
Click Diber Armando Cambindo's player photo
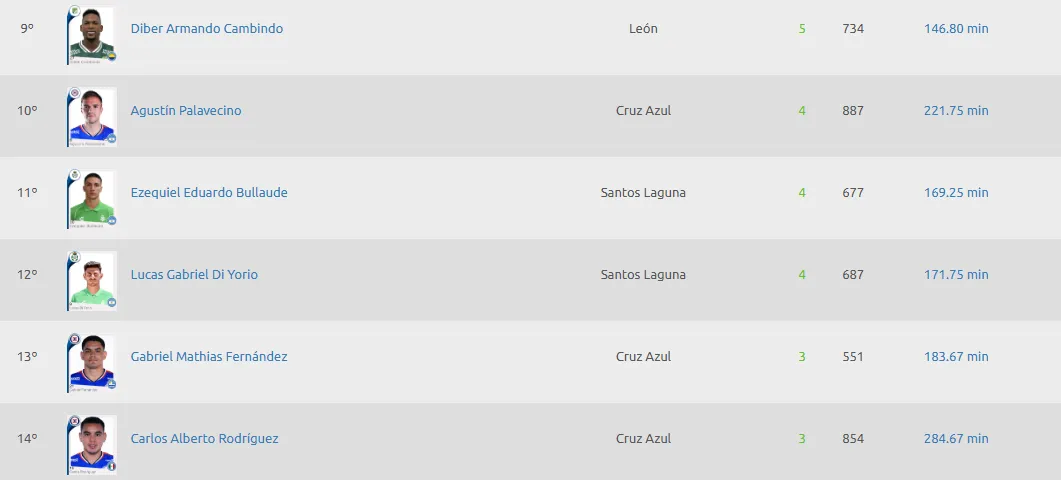[x=91, y=34]
